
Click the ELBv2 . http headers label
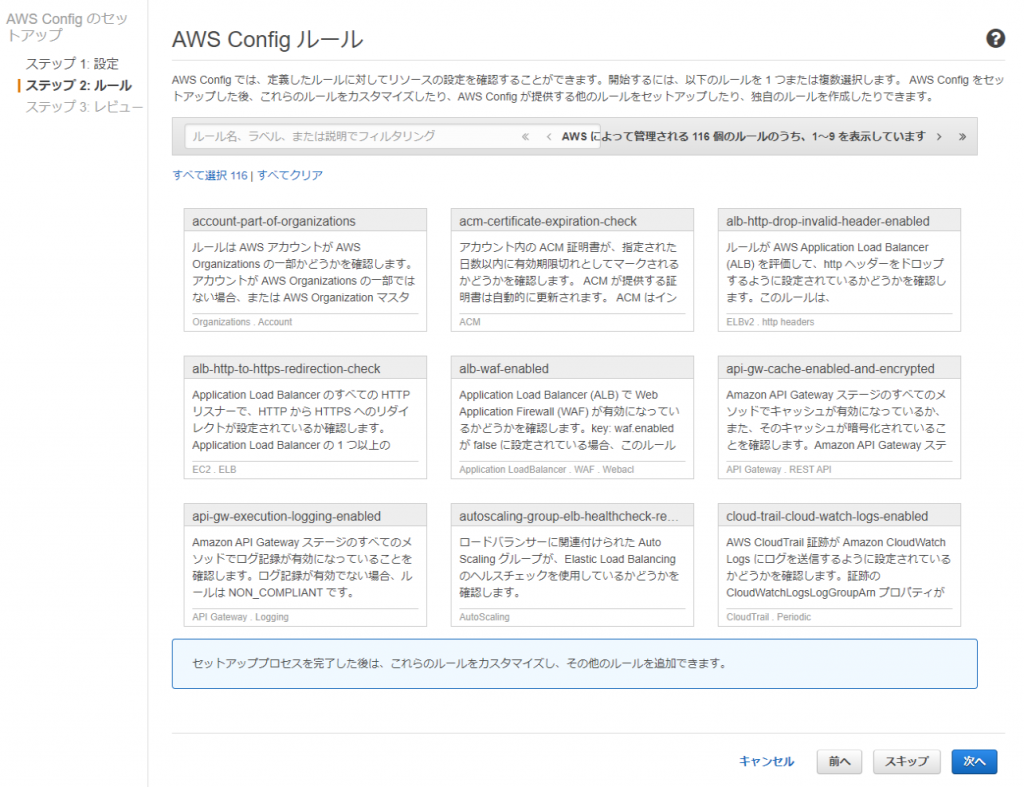(770, 322)
